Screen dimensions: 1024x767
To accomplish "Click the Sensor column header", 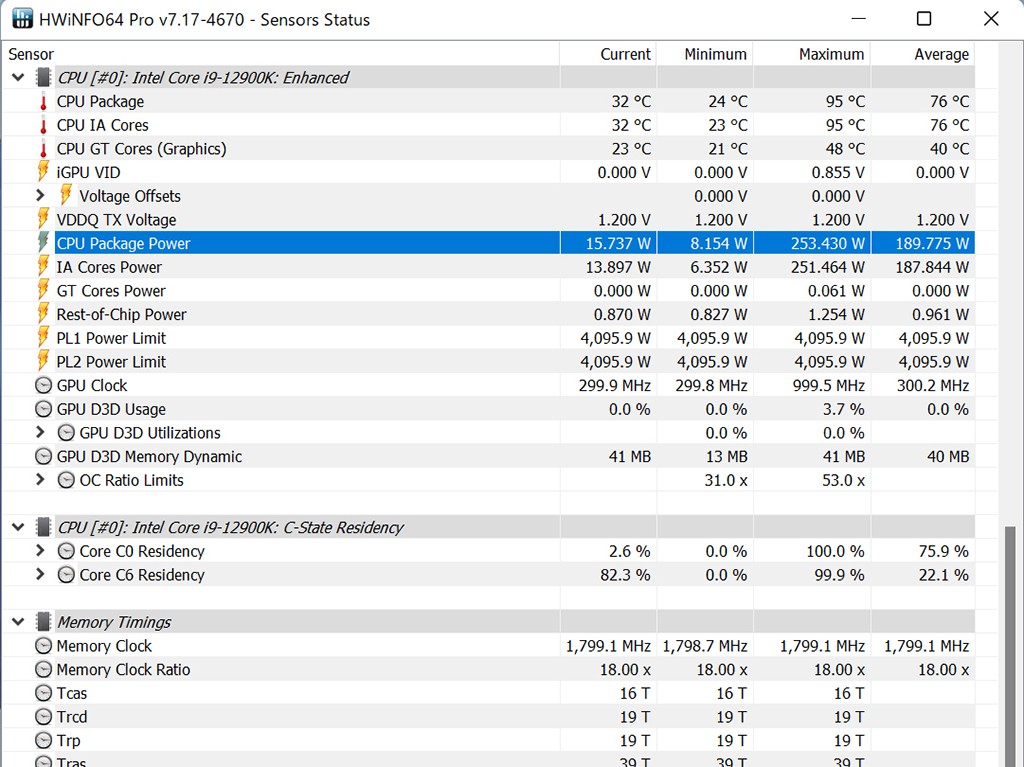I will (x=31, y=54).
